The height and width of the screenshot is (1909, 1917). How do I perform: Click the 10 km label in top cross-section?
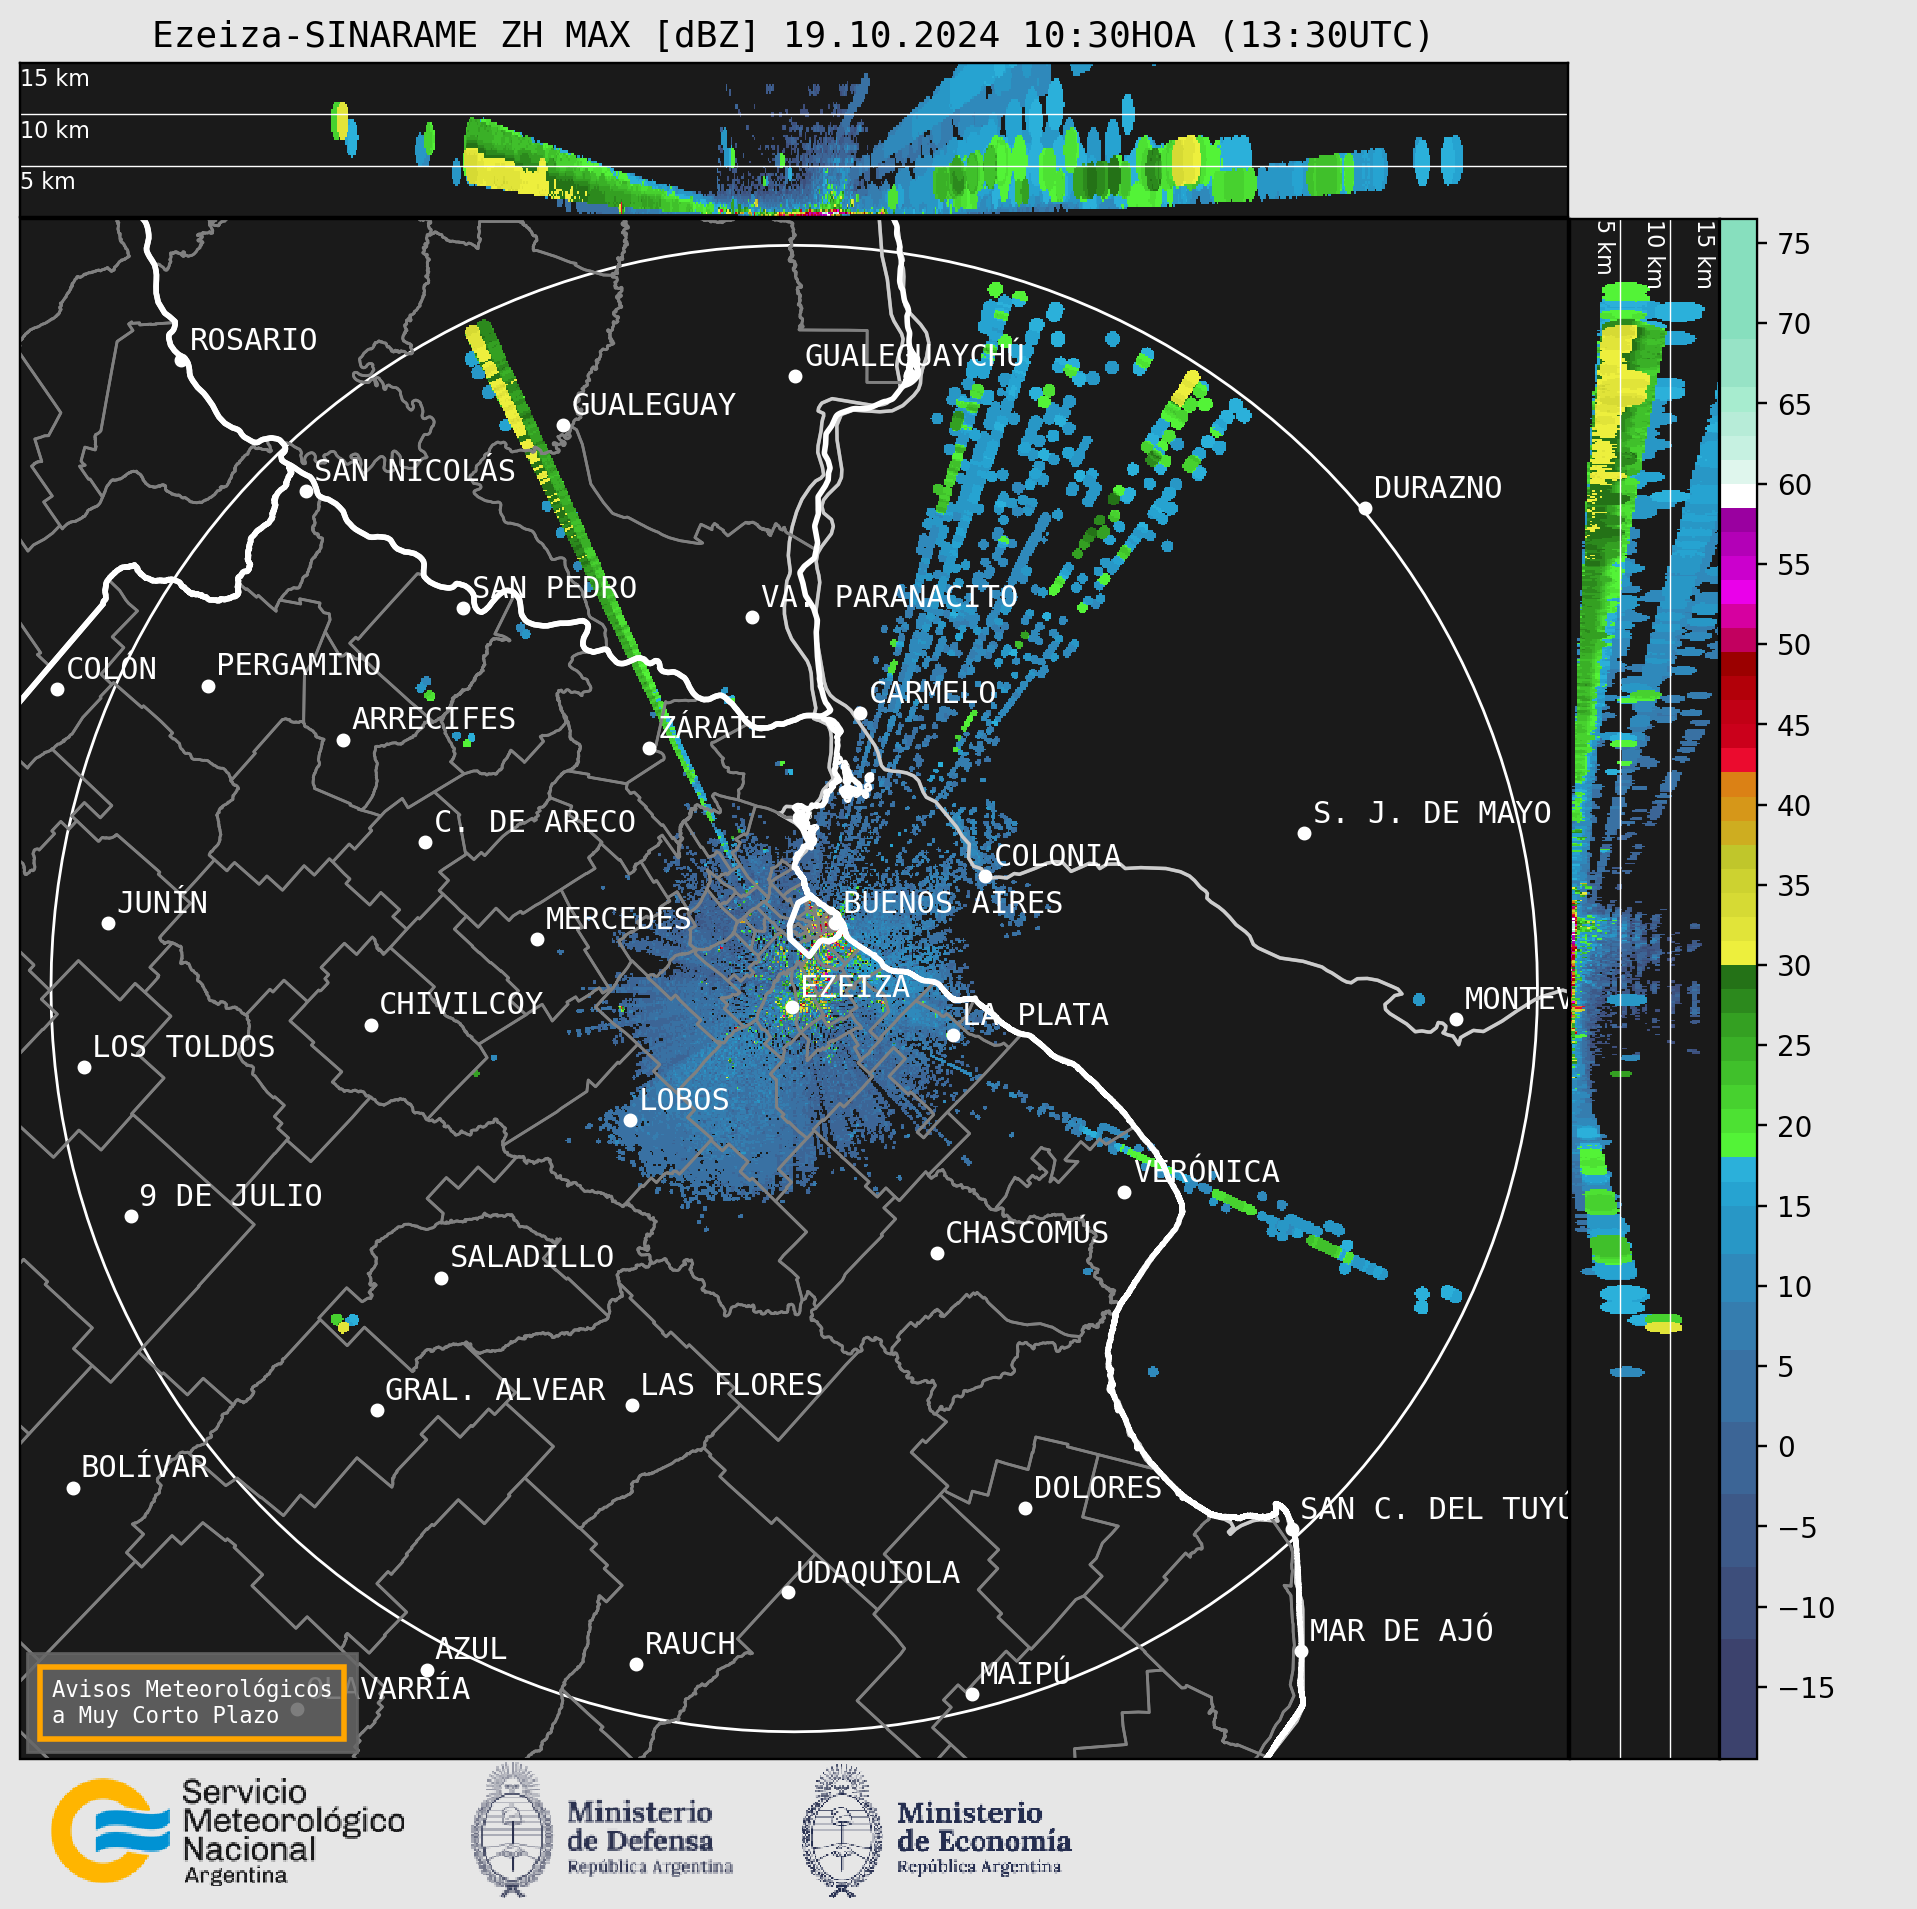[x=55, y=130]
